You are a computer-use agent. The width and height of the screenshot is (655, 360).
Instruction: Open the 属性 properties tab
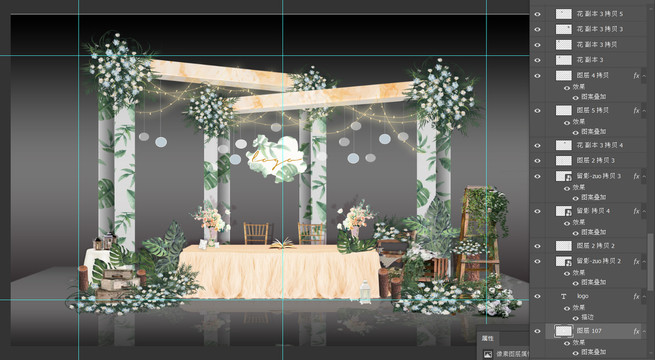[x=487, y=338]
